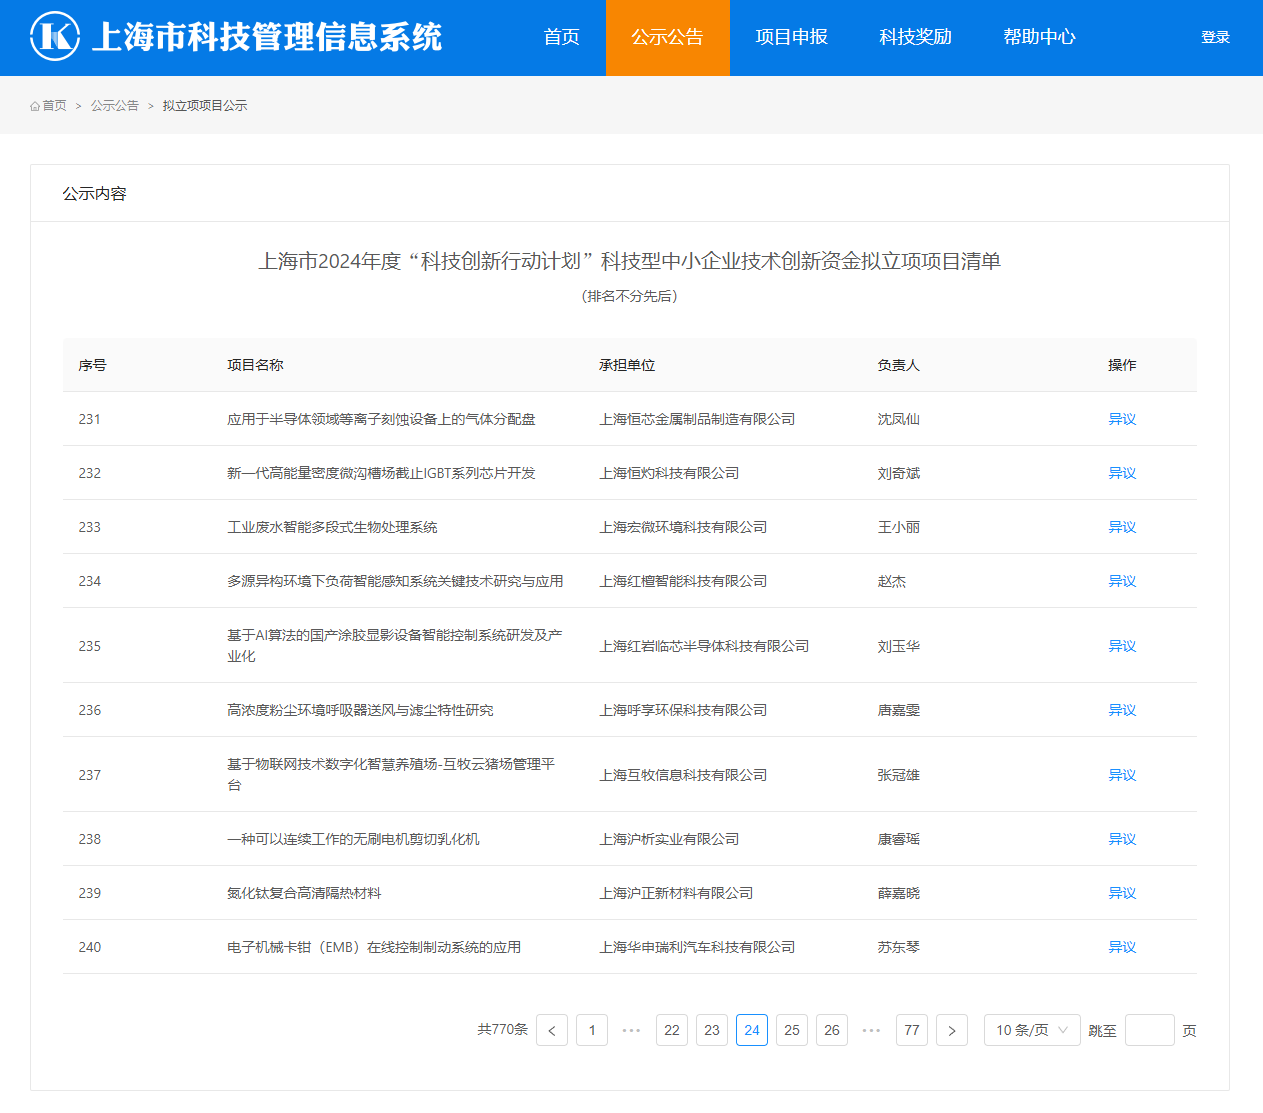Click the right ellipsis in pagination
Image resolution: width=1263 pixels, height=1113 pixels.
(871, 1029)
